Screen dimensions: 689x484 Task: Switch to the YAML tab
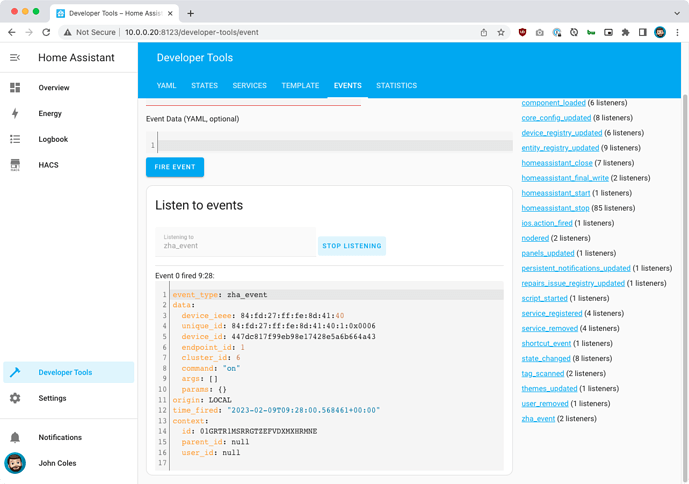pos(166,86)
